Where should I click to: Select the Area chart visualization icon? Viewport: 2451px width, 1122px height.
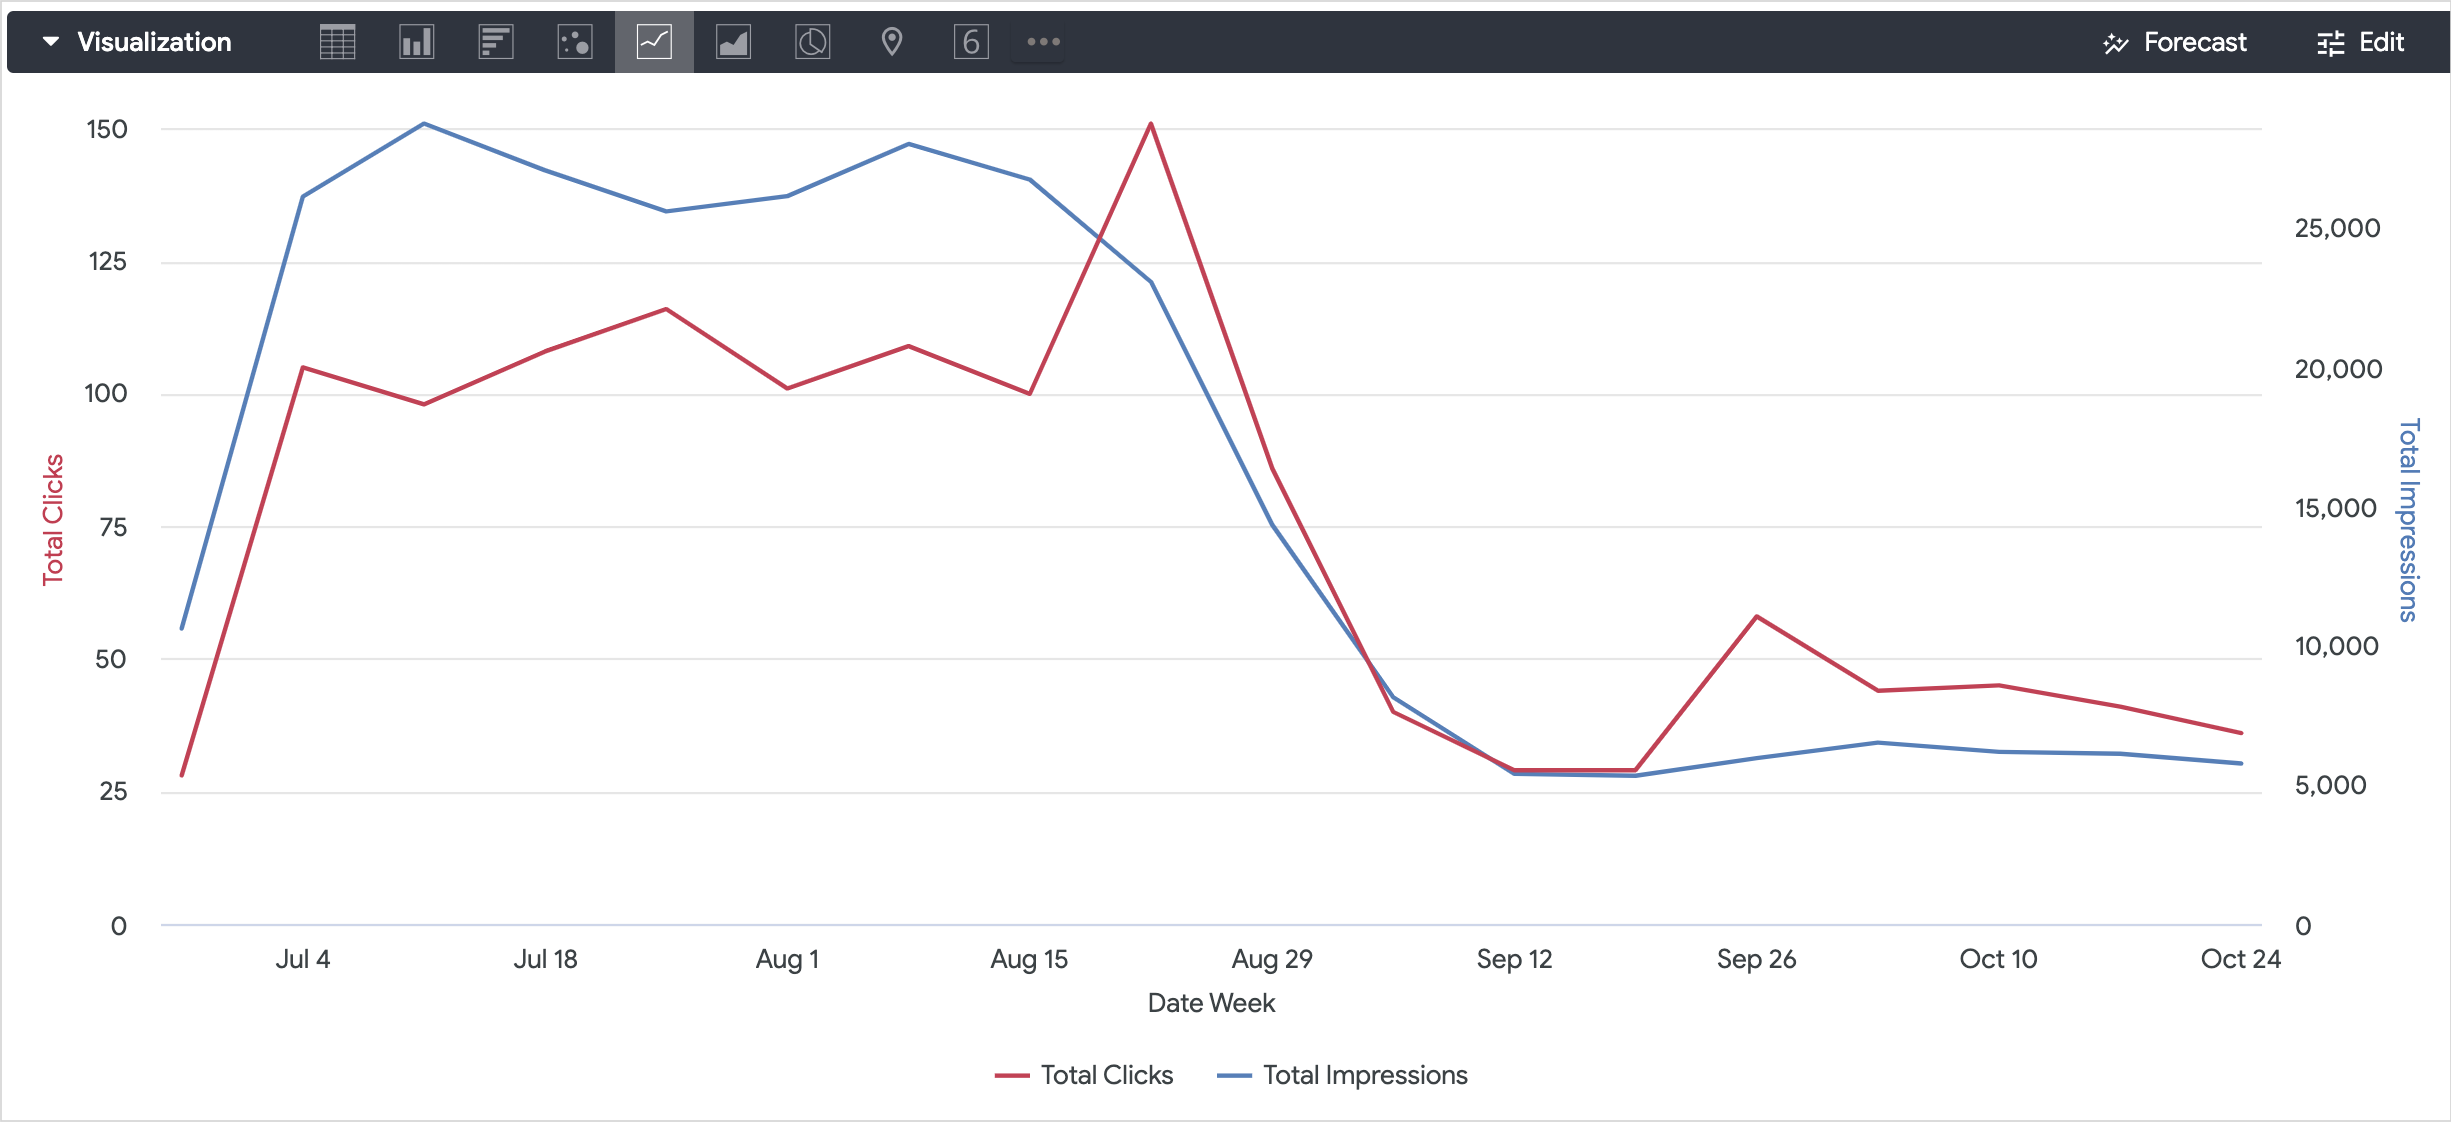click(x=733, y=42)
